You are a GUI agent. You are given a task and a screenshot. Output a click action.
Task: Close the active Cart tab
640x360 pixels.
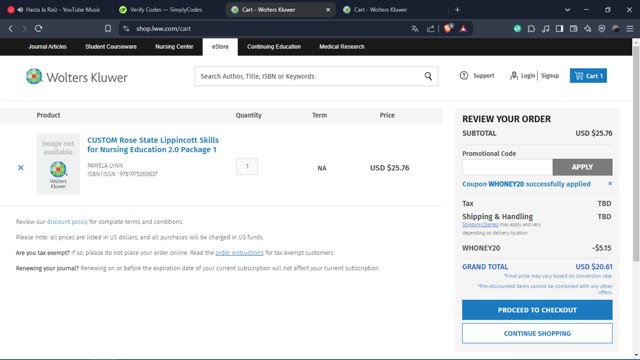[328, 9]
